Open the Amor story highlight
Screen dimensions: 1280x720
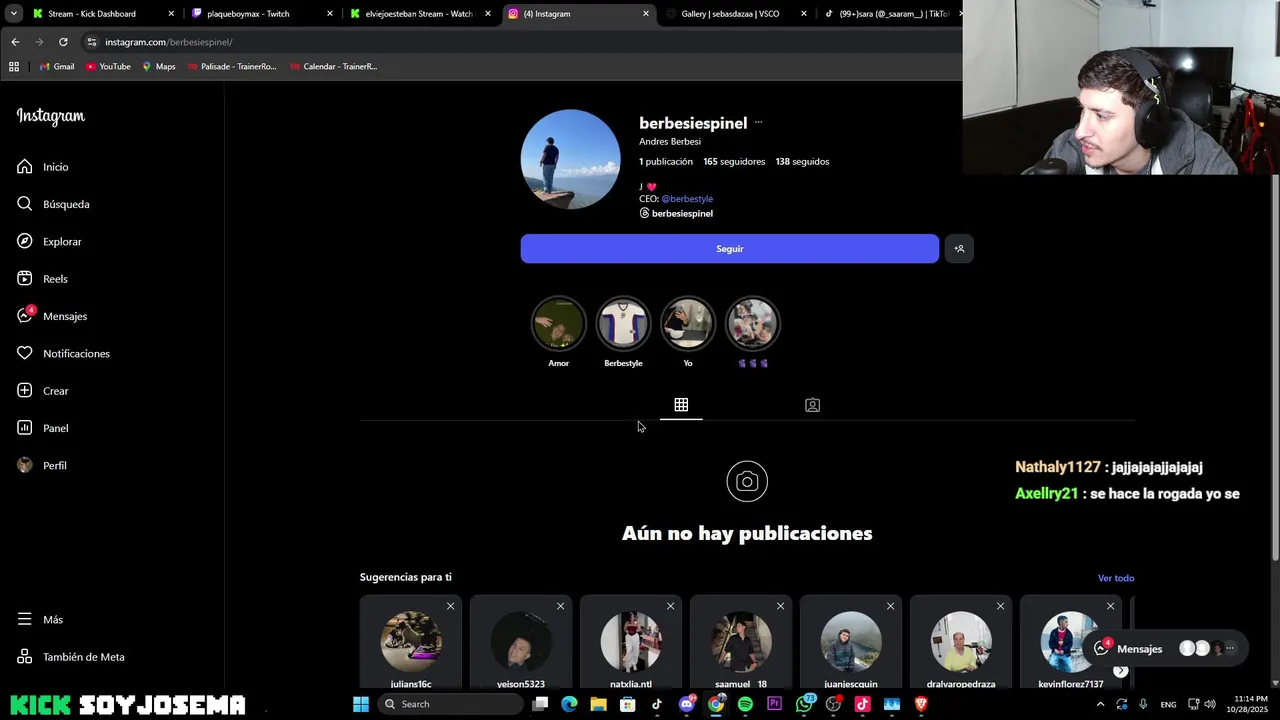(558, 324)
